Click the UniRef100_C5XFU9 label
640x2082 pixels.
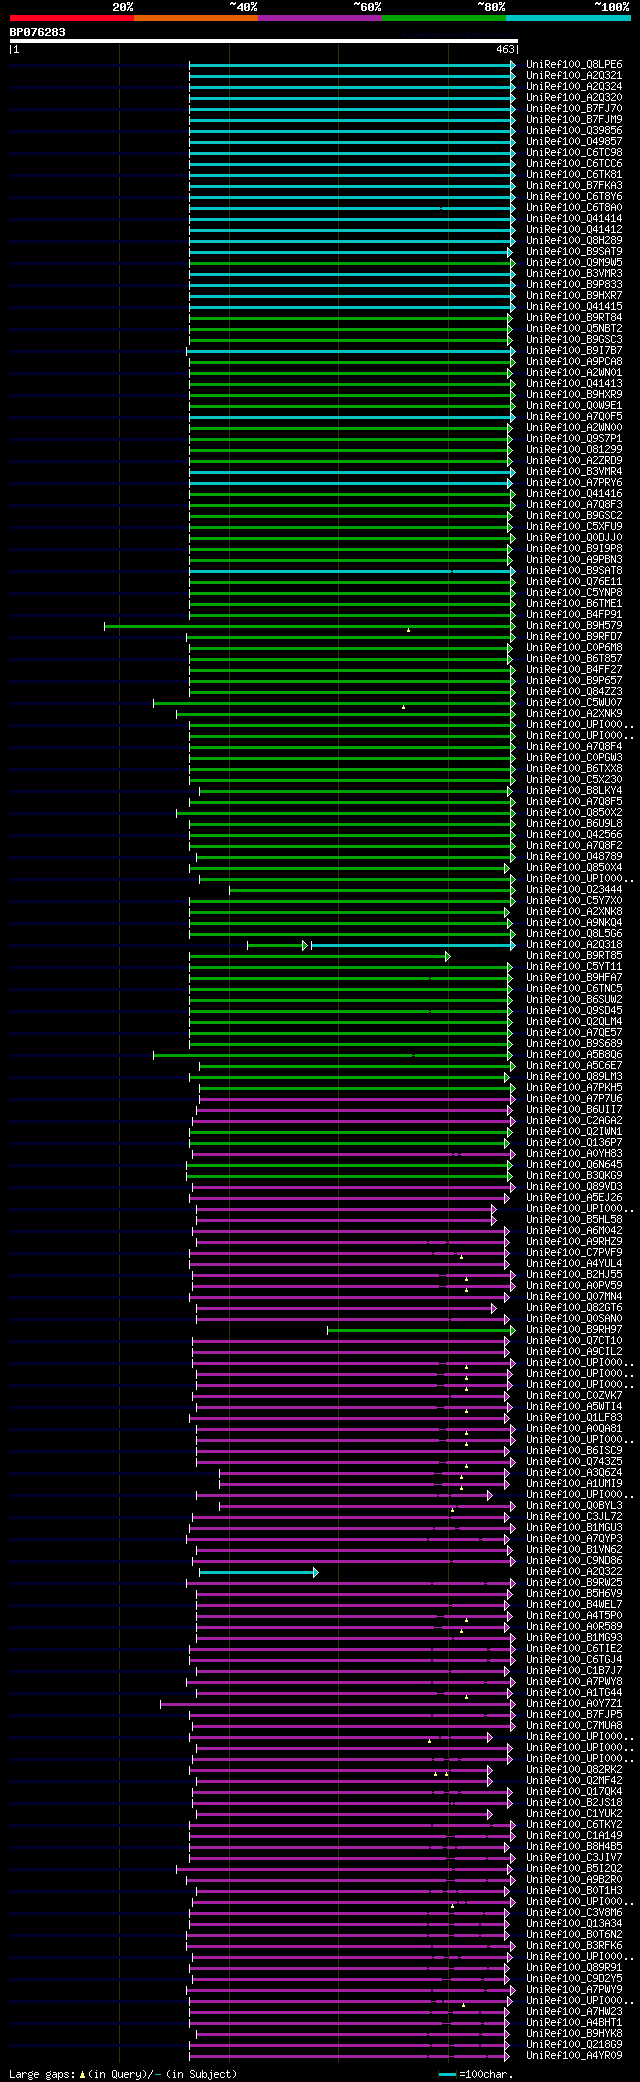click(x=574, y=527)
